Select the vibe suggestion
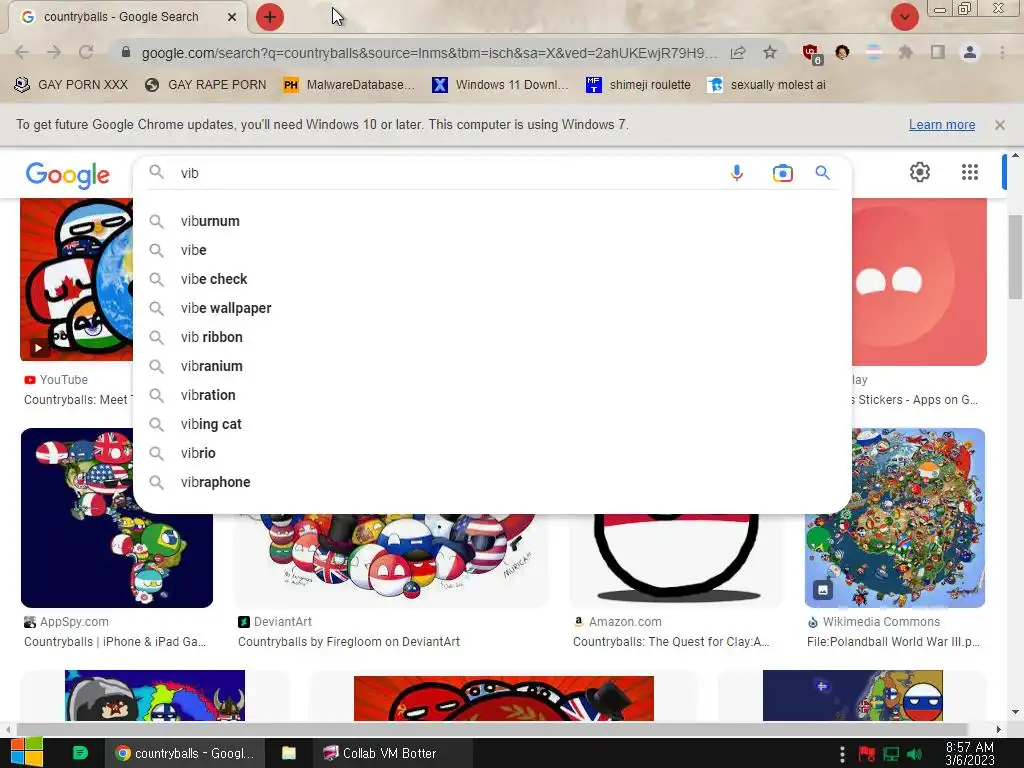1024x768 pixels. click(492, 250)
